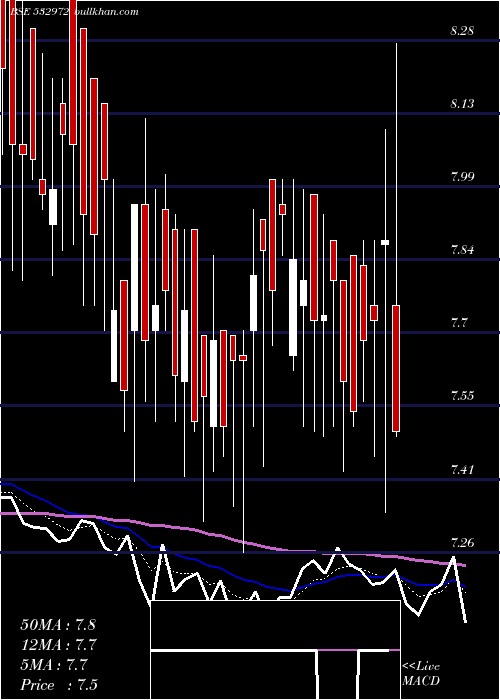
Task: Click the bullkhan.com watermark link
Action: (105, 12)
